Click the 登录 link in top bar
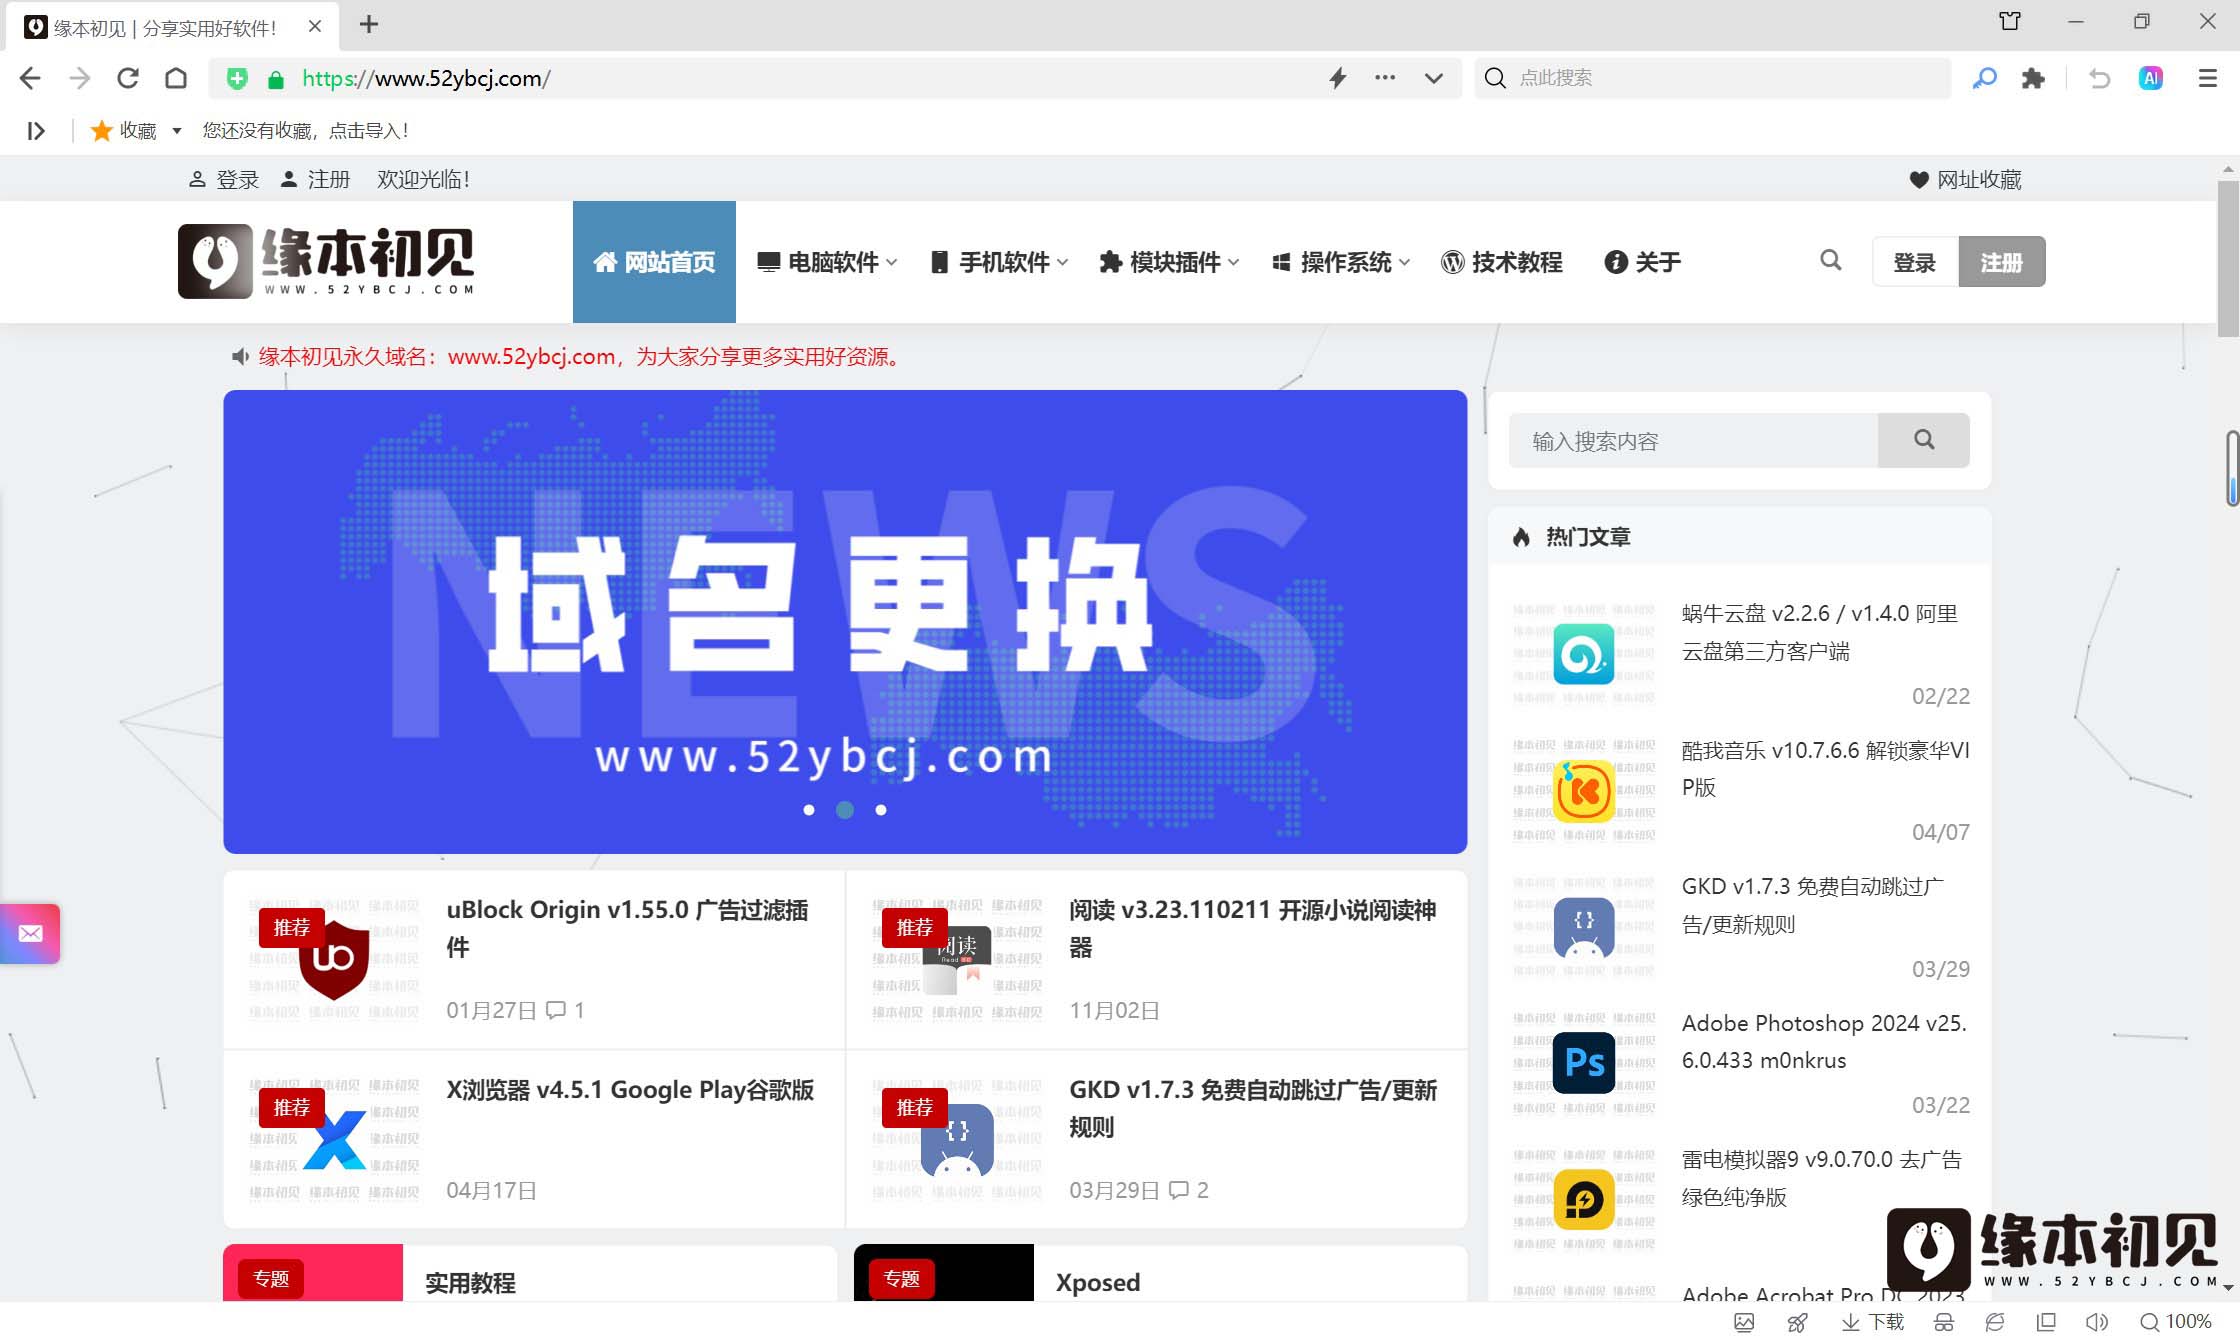The image size is (2240, 1340). pyautogui.click(x=224, y=179)
